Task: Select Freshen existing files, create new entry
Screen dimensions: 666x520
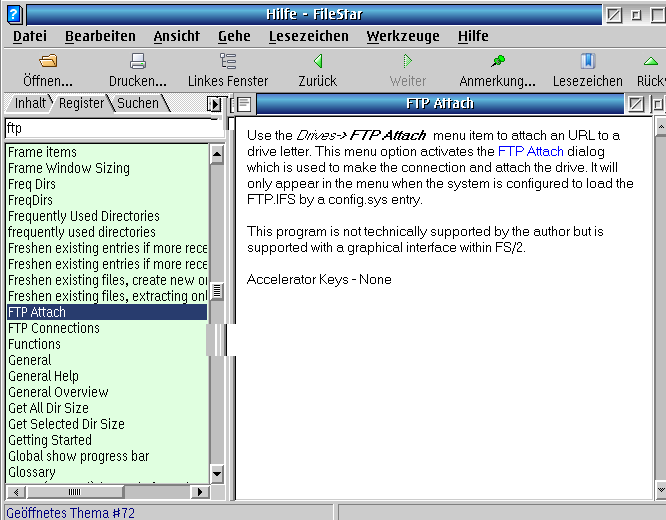Action: click(107, 280)
